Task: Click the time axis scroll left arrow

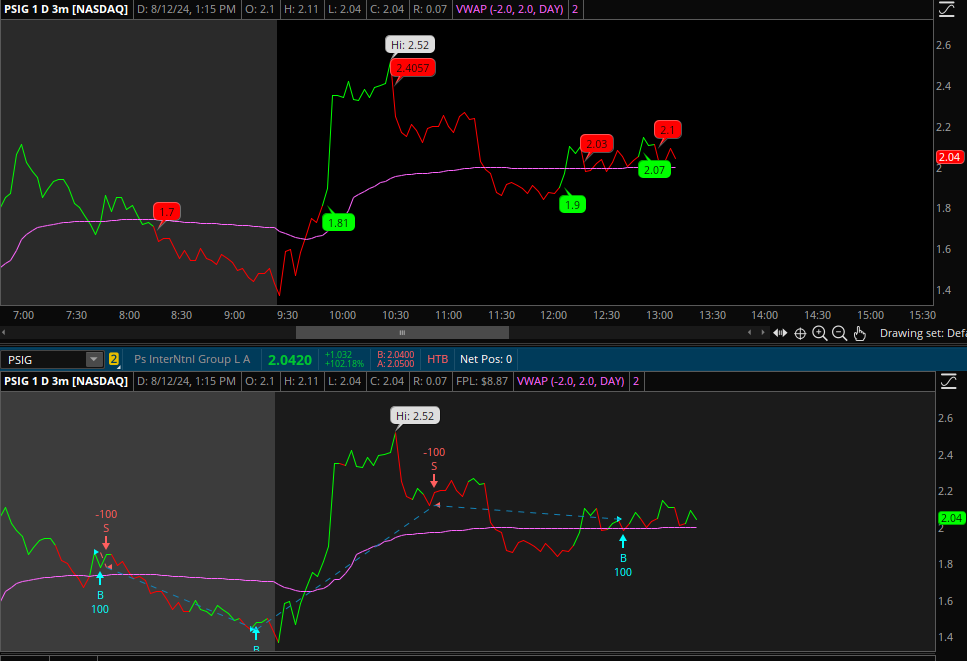Action: pyautogui.click(x=6, y=332)
